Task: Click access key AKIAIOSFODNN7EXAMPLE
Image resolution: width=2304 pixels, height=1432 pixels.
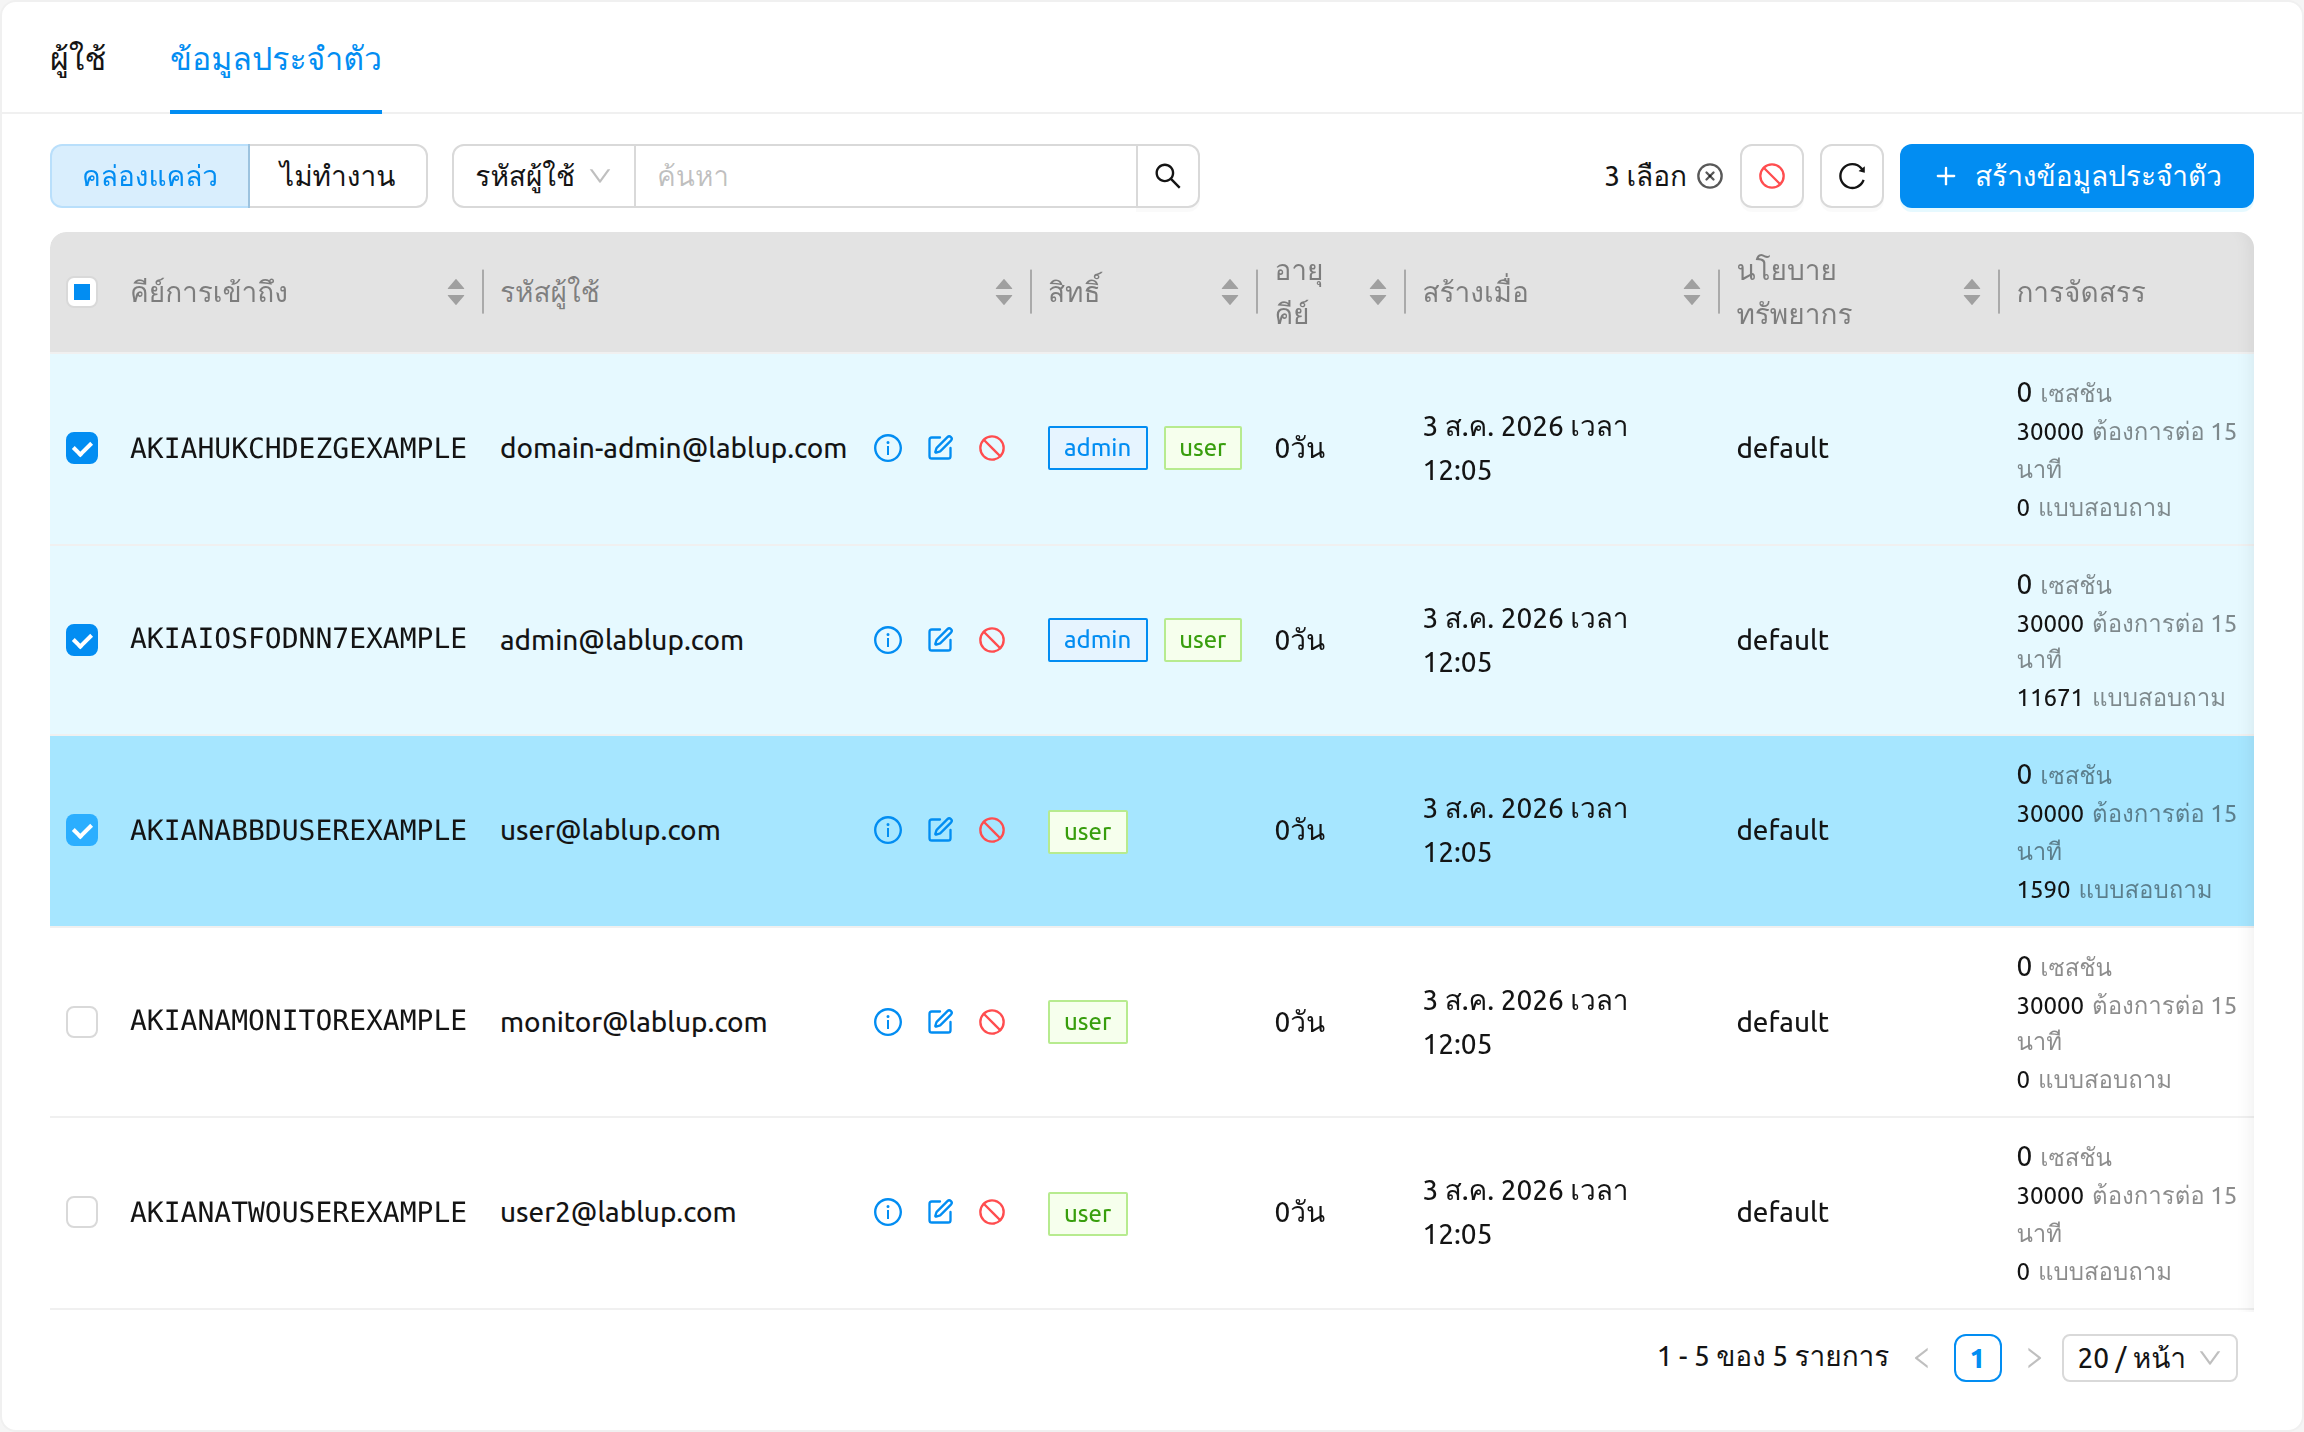Action: [x=298, y=638]
